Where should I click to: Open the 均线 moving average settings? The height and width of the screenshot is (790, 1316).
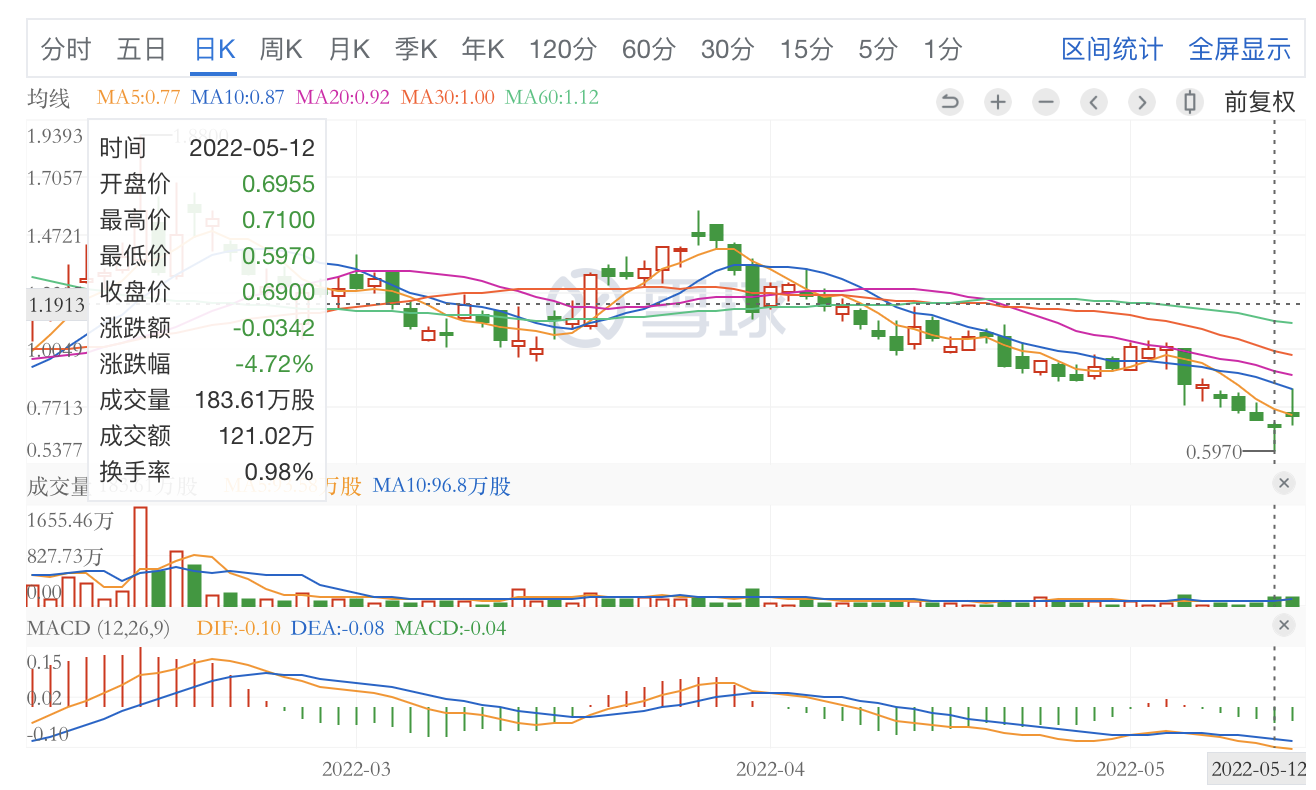(48, 98)
